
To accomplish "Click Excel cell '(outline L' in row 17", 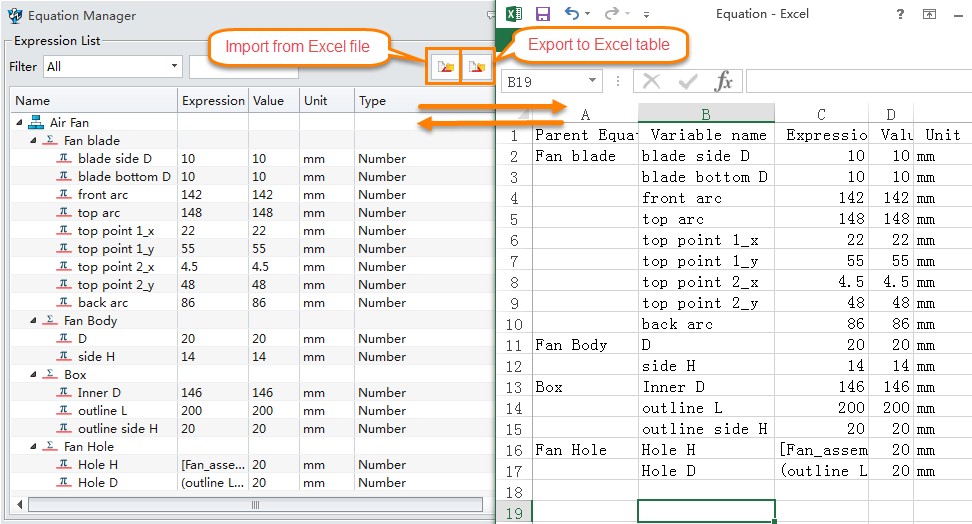I will tap(821, 471).
